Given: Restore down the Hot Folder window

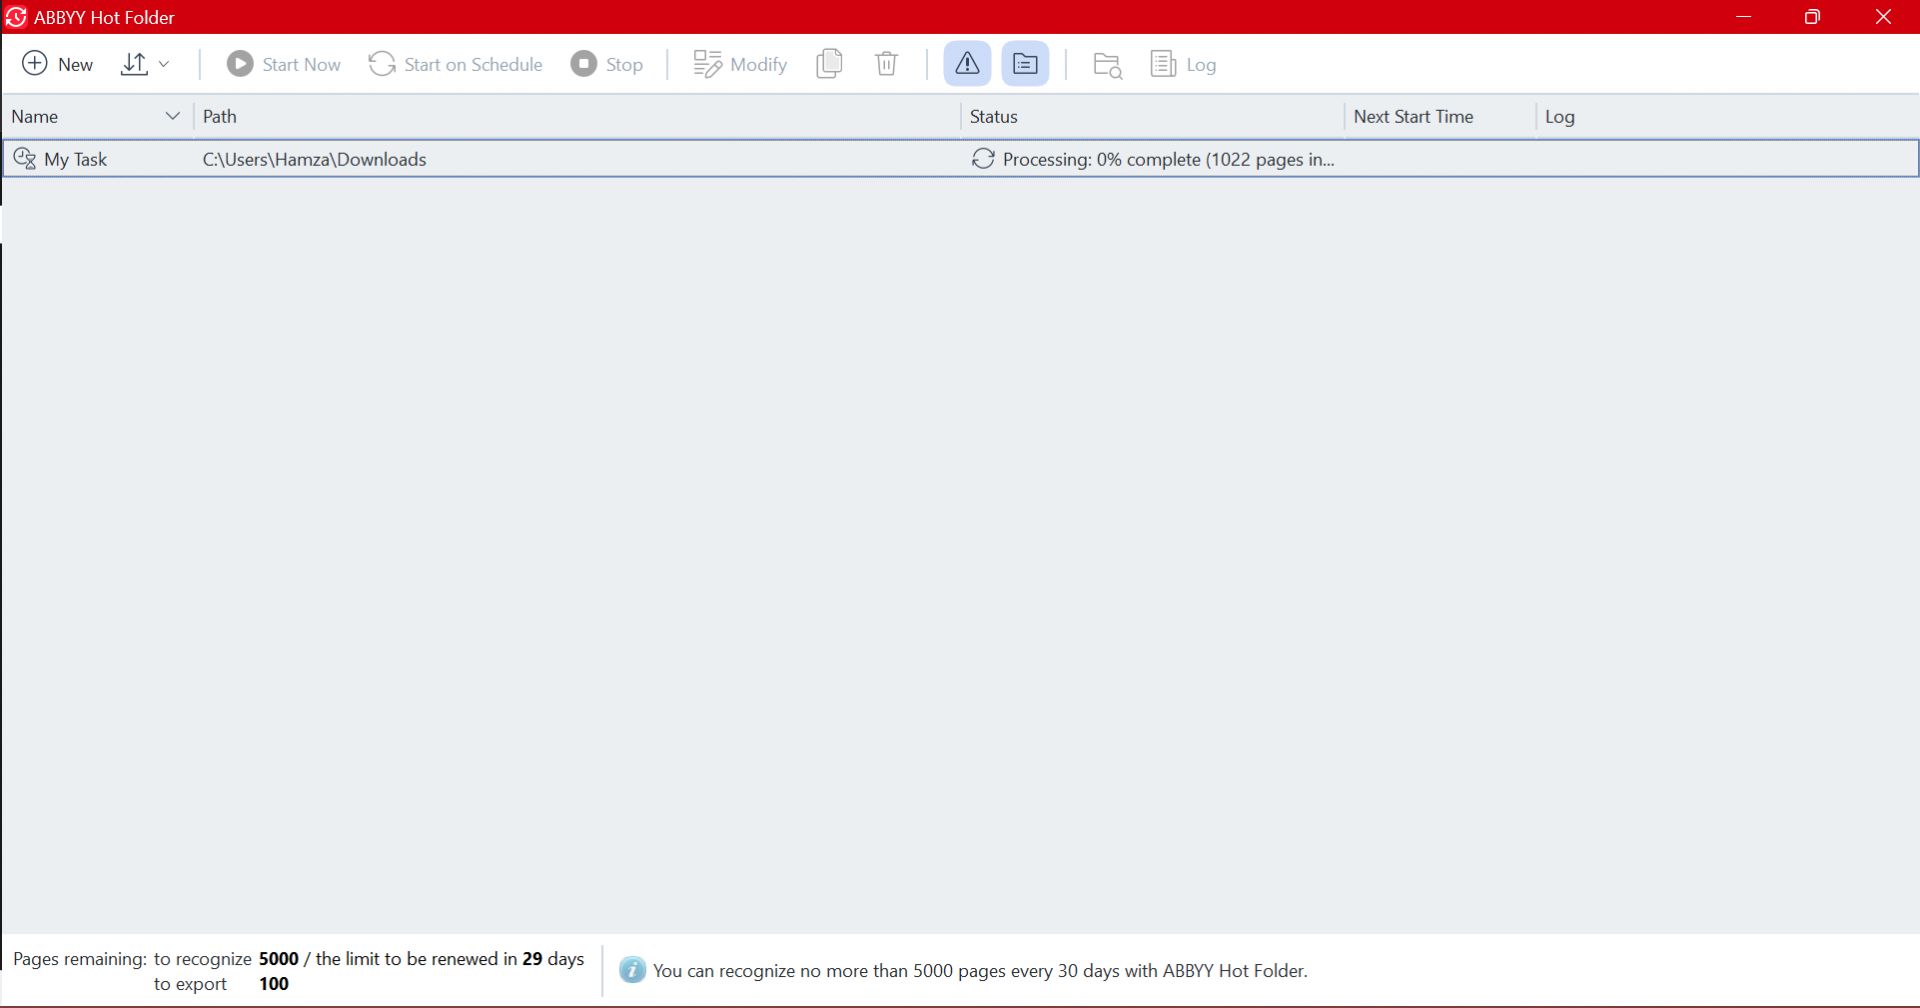Looking at the screenshot, I should coord(1812,17).
